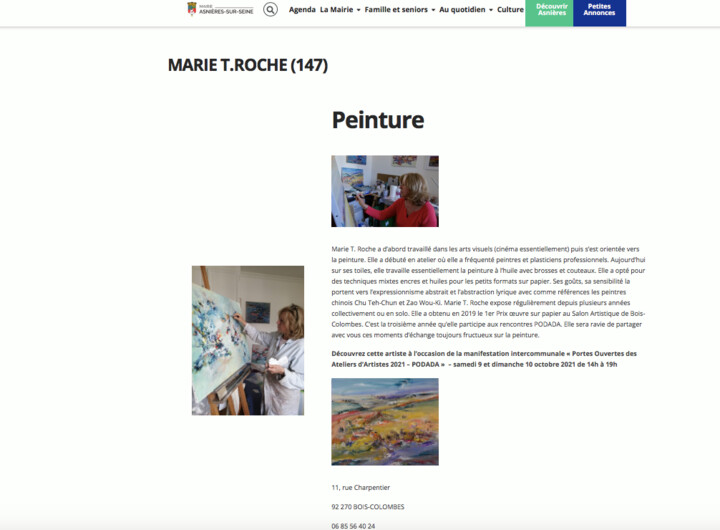The image size is (720, 530).
Task: Open the La Mairie menu label
Action: [x=337, y=9]
